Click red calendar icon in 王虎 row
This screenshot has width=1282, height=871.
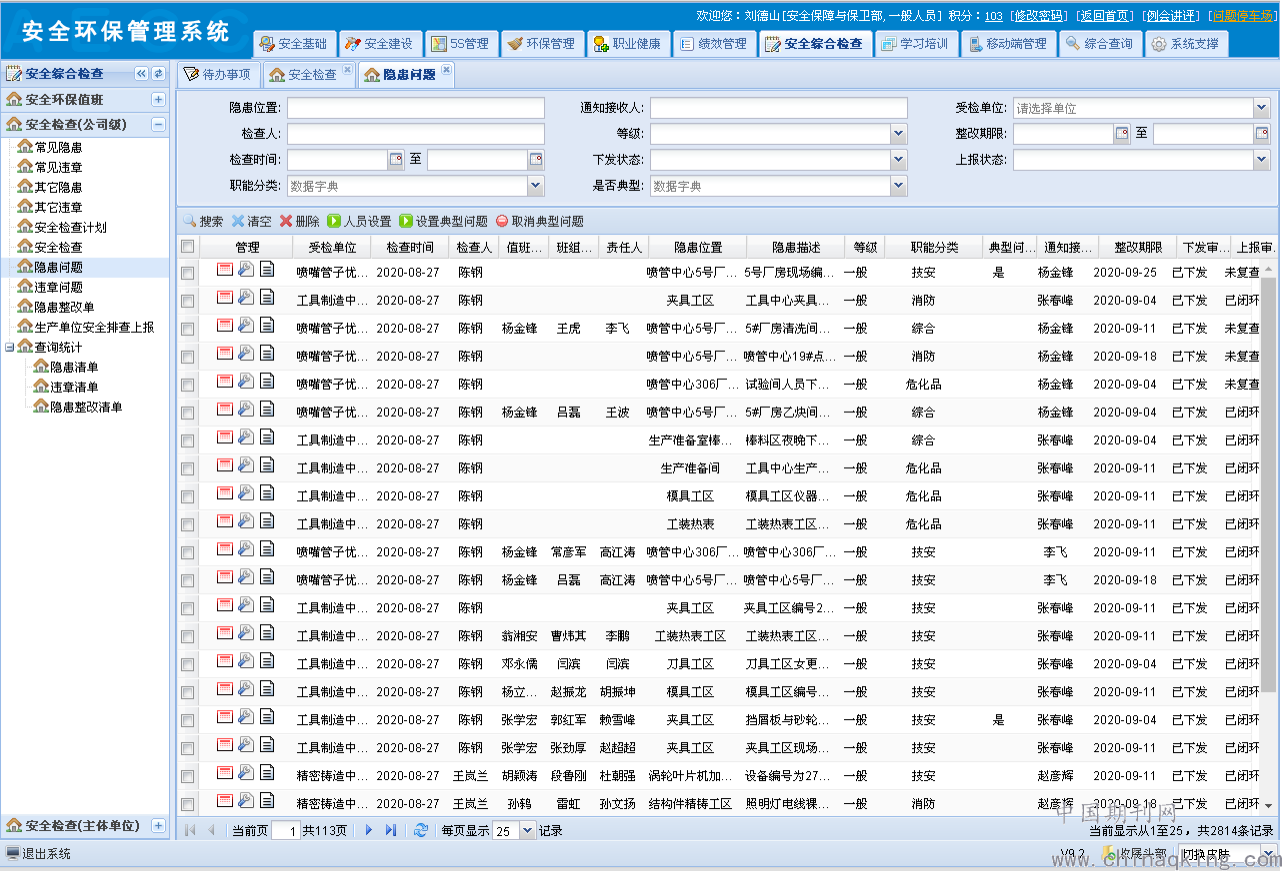click(225, 325)
